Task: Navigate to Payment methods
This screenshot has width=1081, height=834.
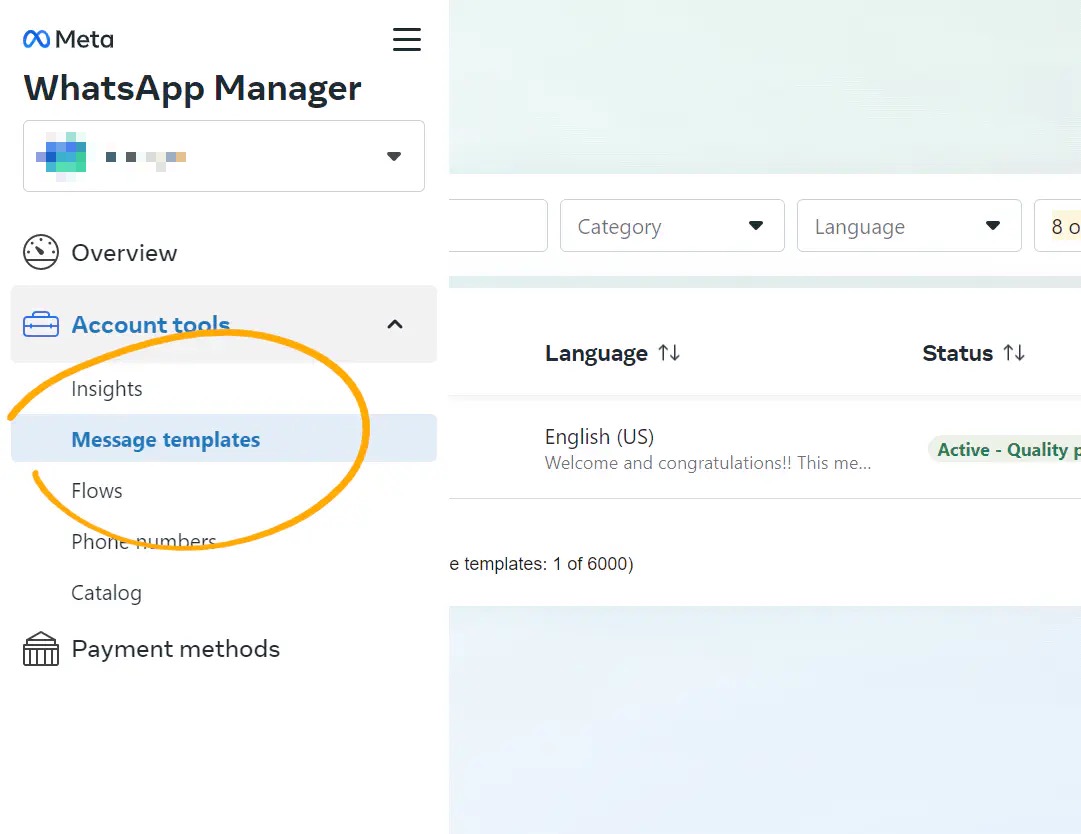Action: coord(176,649)
